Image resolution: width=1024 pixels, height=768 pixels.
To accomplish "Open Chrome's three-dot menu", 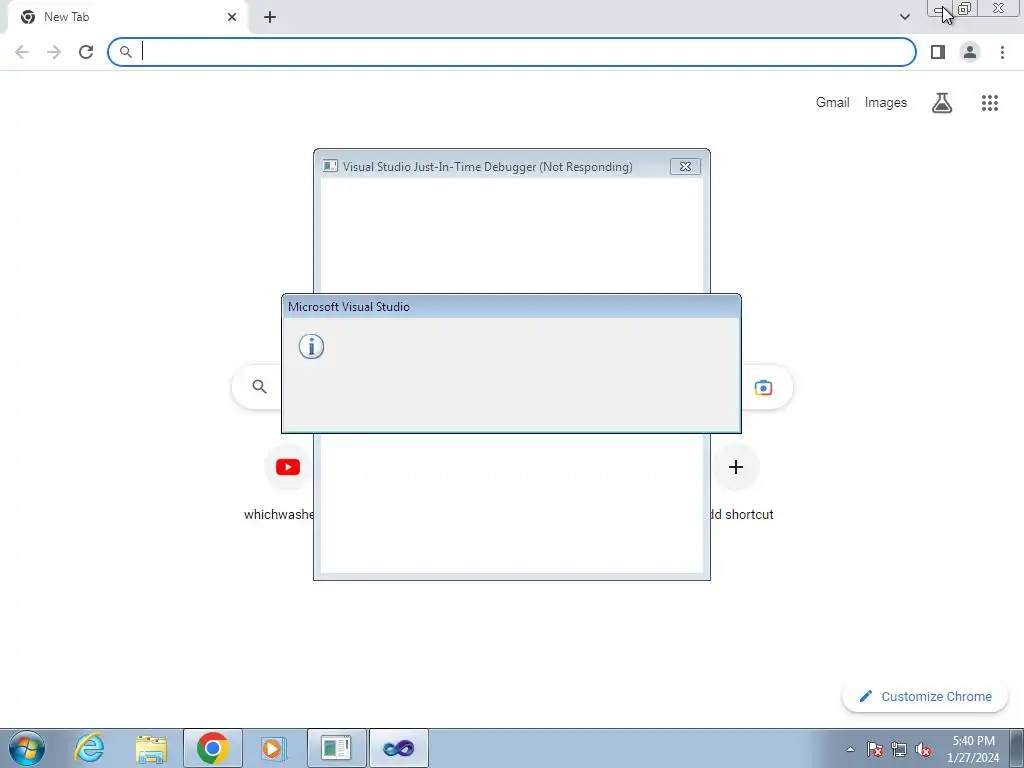I will (1002, 52).
